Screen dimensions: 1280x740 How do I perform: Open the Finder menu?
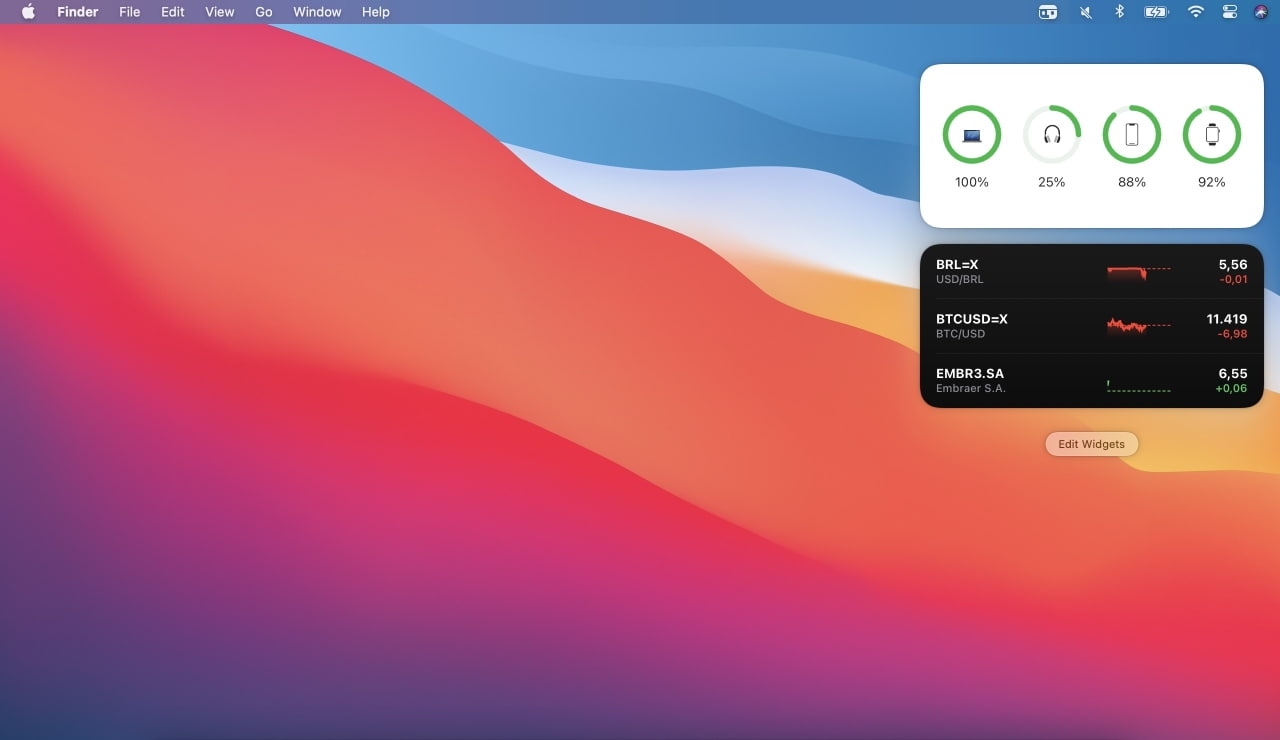coord(77,12)
